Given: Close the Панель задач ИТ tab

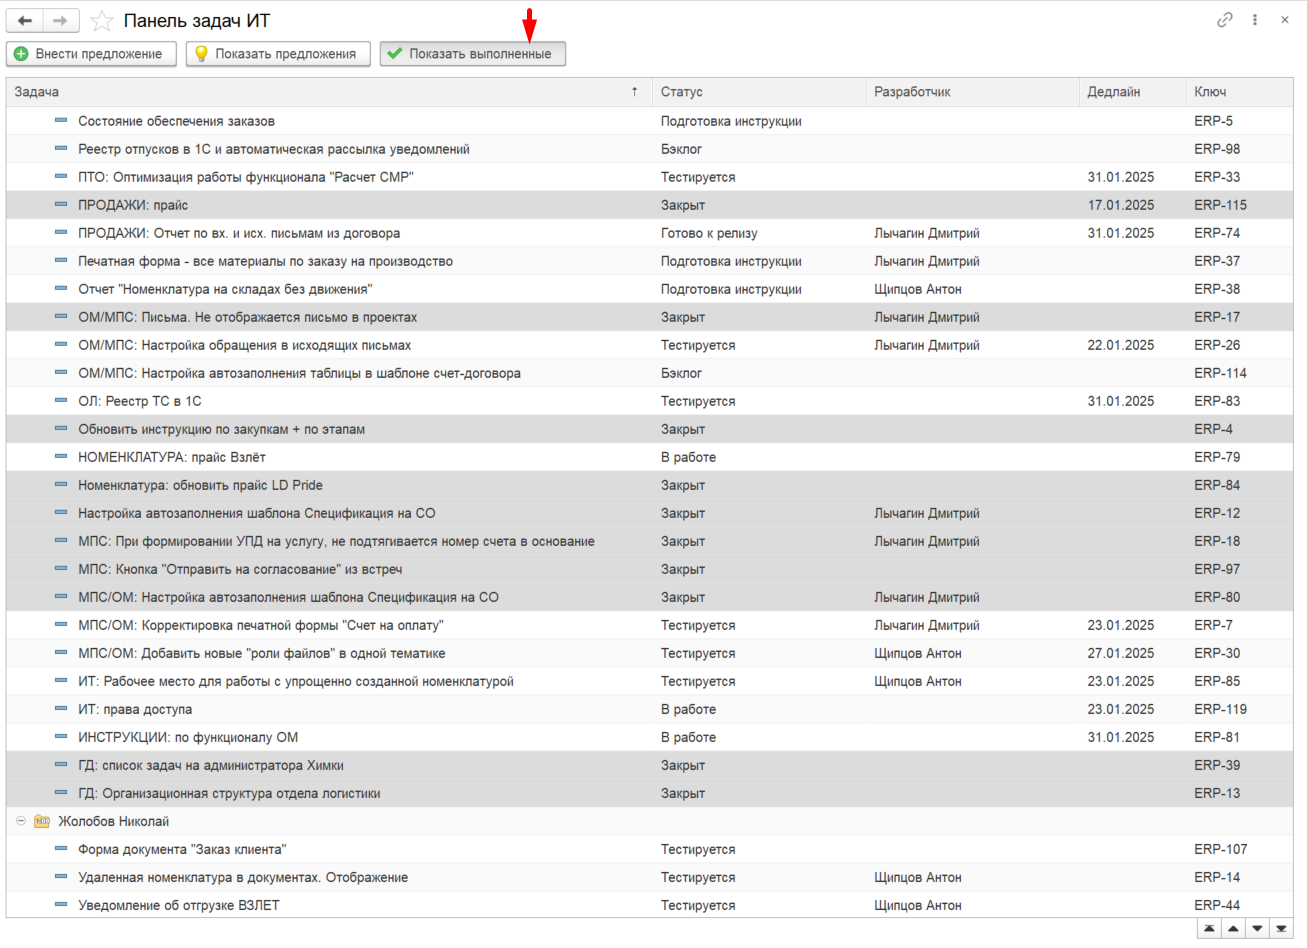Looking at the screenshot, I should tap(1285, 20).
